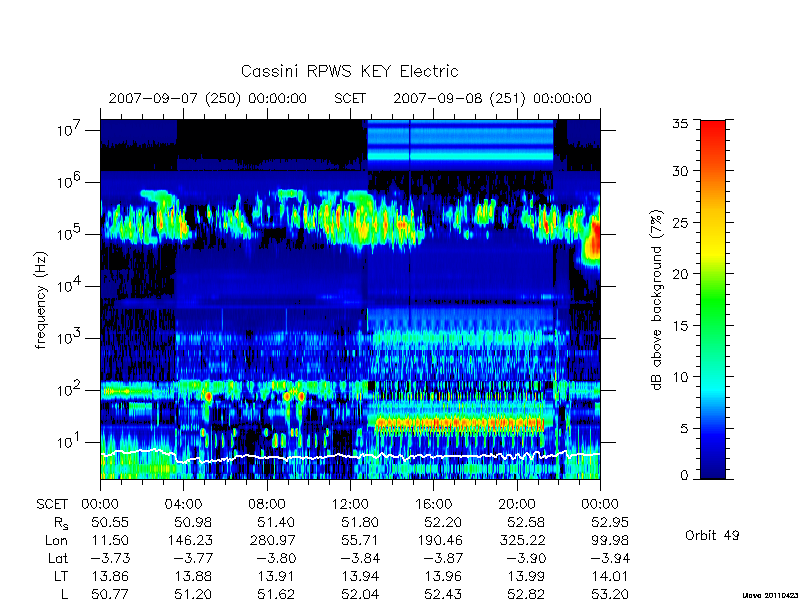Click the Lon row header
800x600 pixels.
57,540
